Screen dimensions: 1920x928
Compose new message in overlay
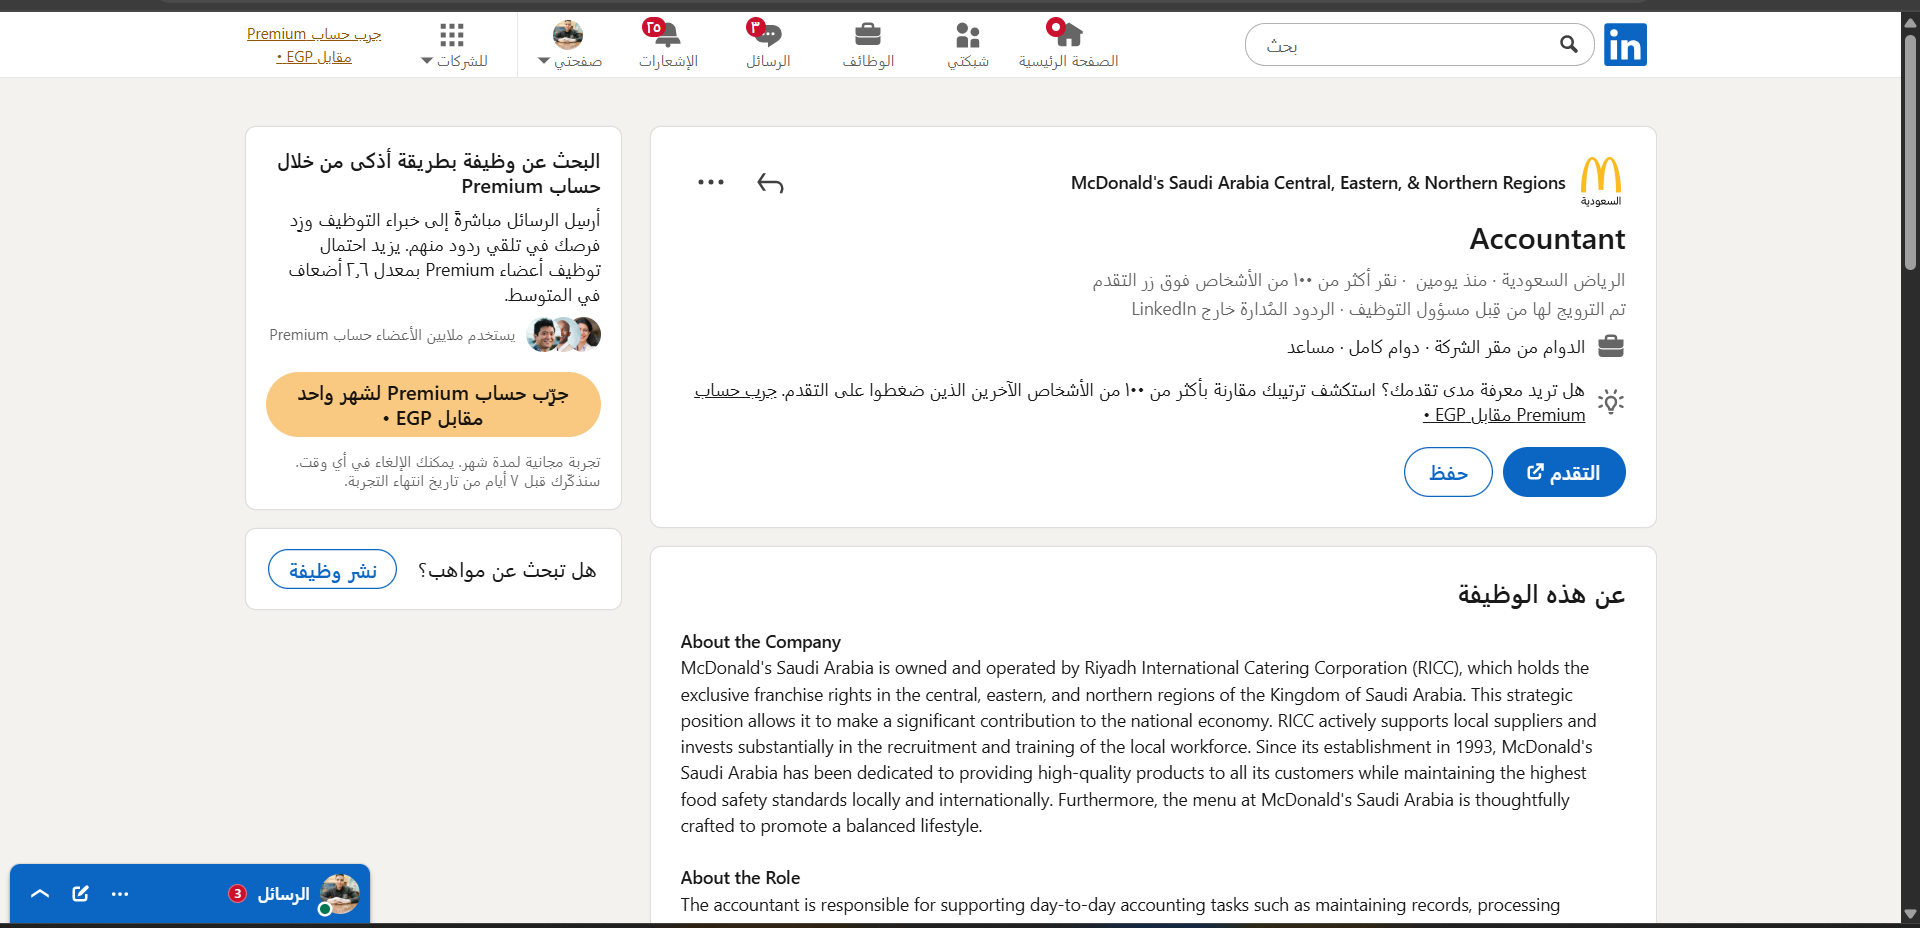(80, 894)
